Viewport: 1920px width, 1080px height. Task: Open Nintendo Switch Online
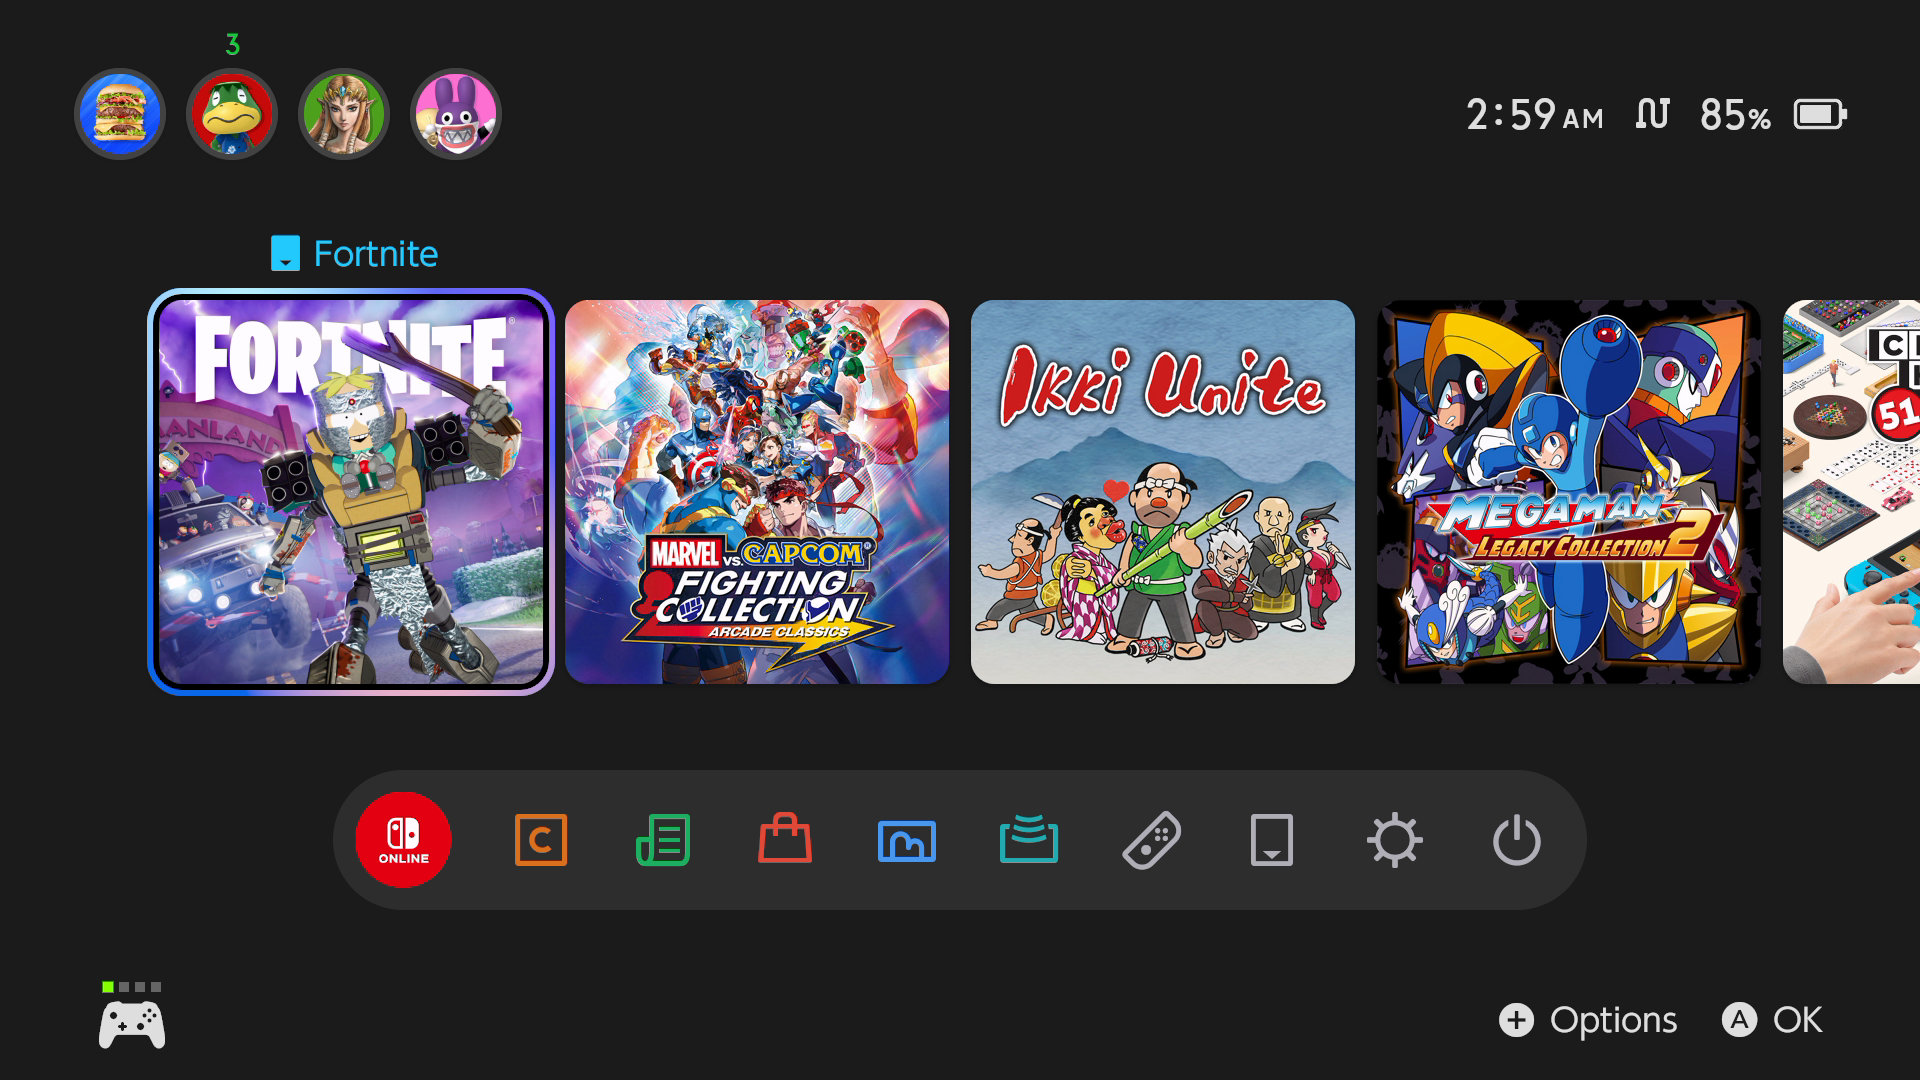point(403,840)
